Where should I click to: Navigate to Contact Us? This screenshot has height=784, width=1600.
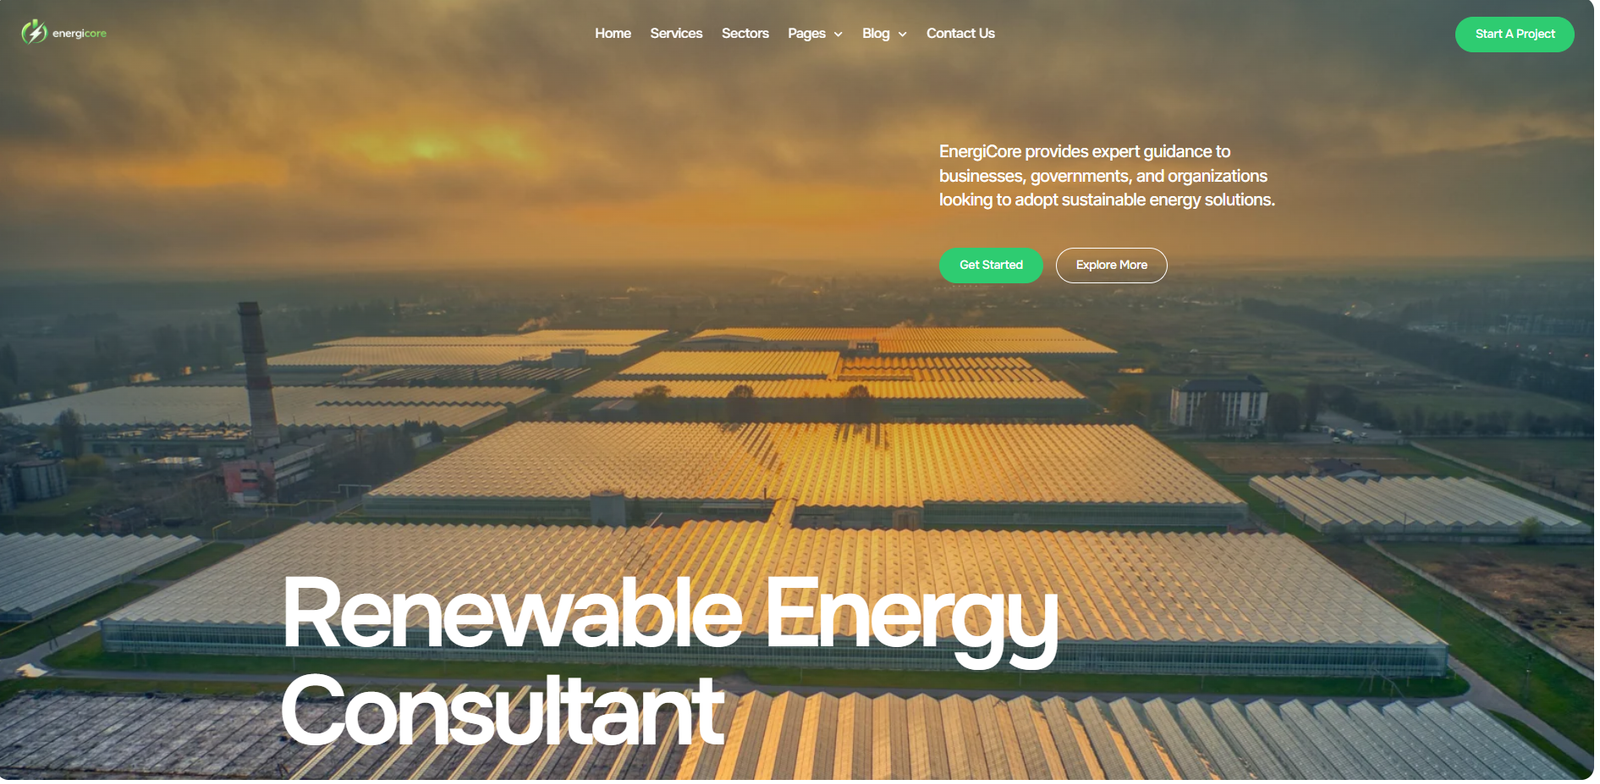pyautogui.click(x=960, y=34)
